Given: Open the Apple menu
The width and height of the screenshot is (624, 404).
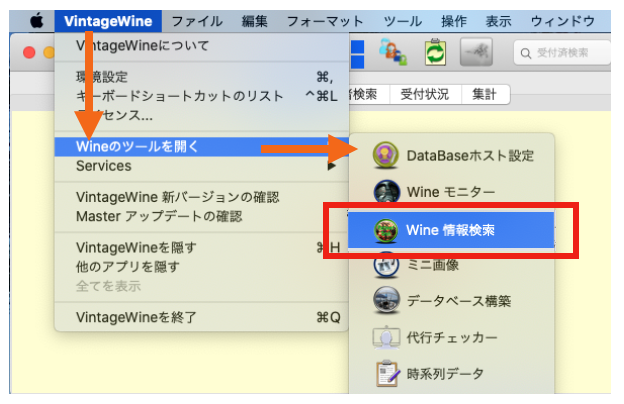Looking at the screenshot, I should click(x=37, y=20).
